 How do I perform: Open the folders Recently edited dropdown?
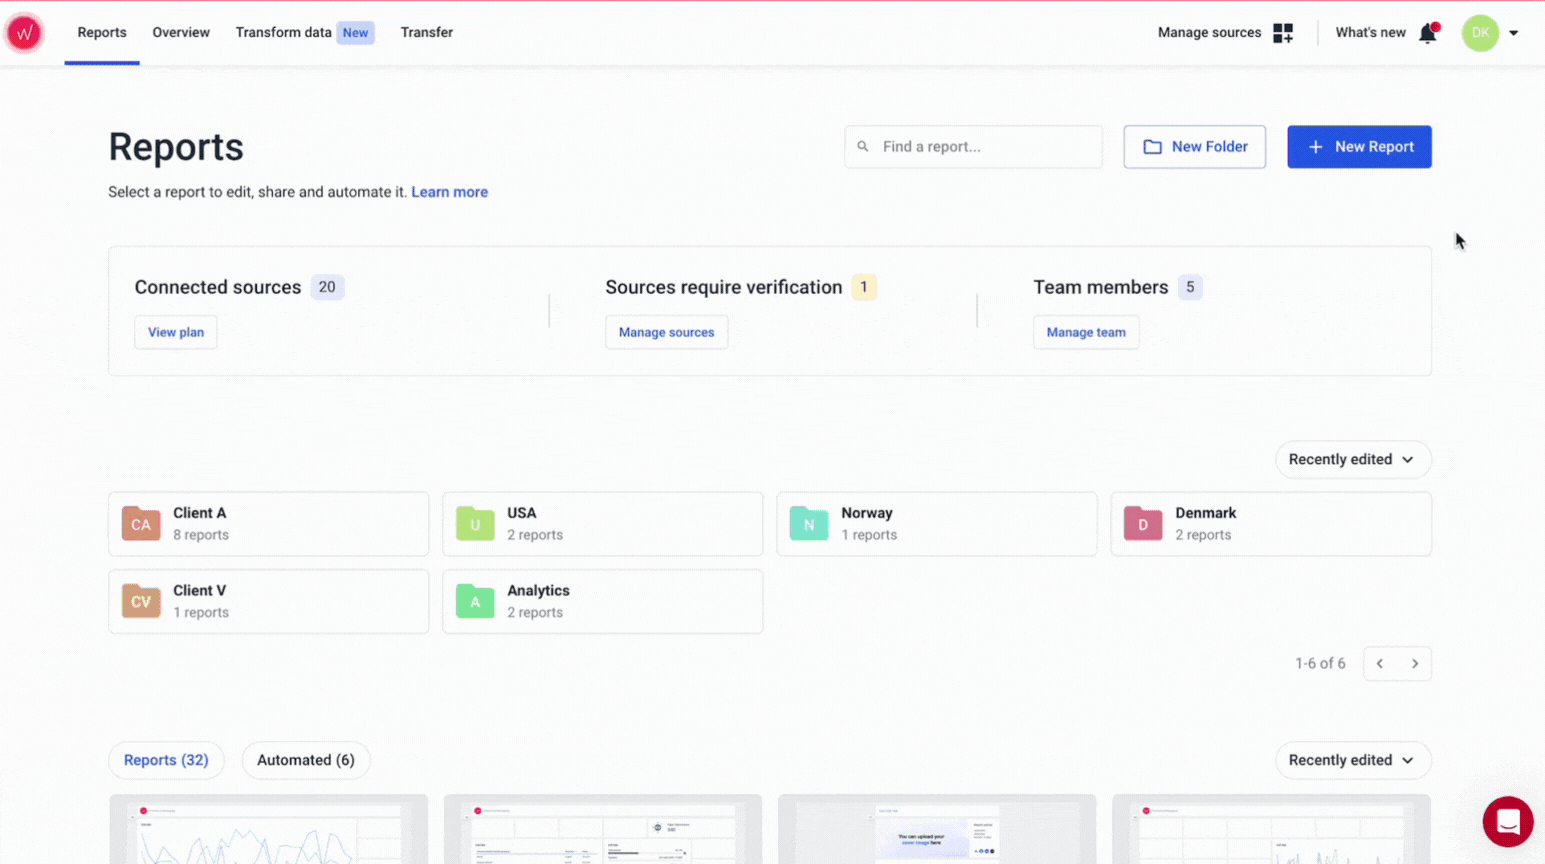click(x=1352, y=459)
